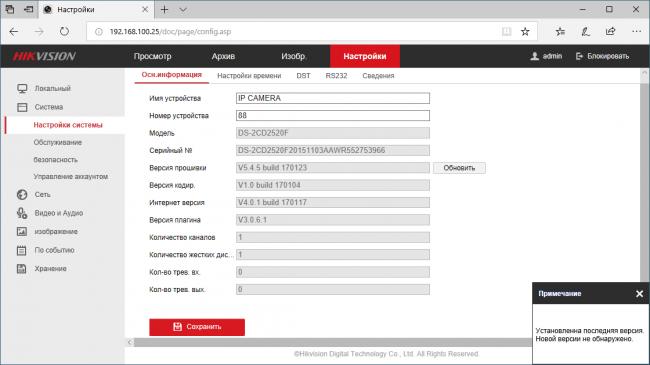Open the Просмотр menu in the top bar

[x=152, y=56]
